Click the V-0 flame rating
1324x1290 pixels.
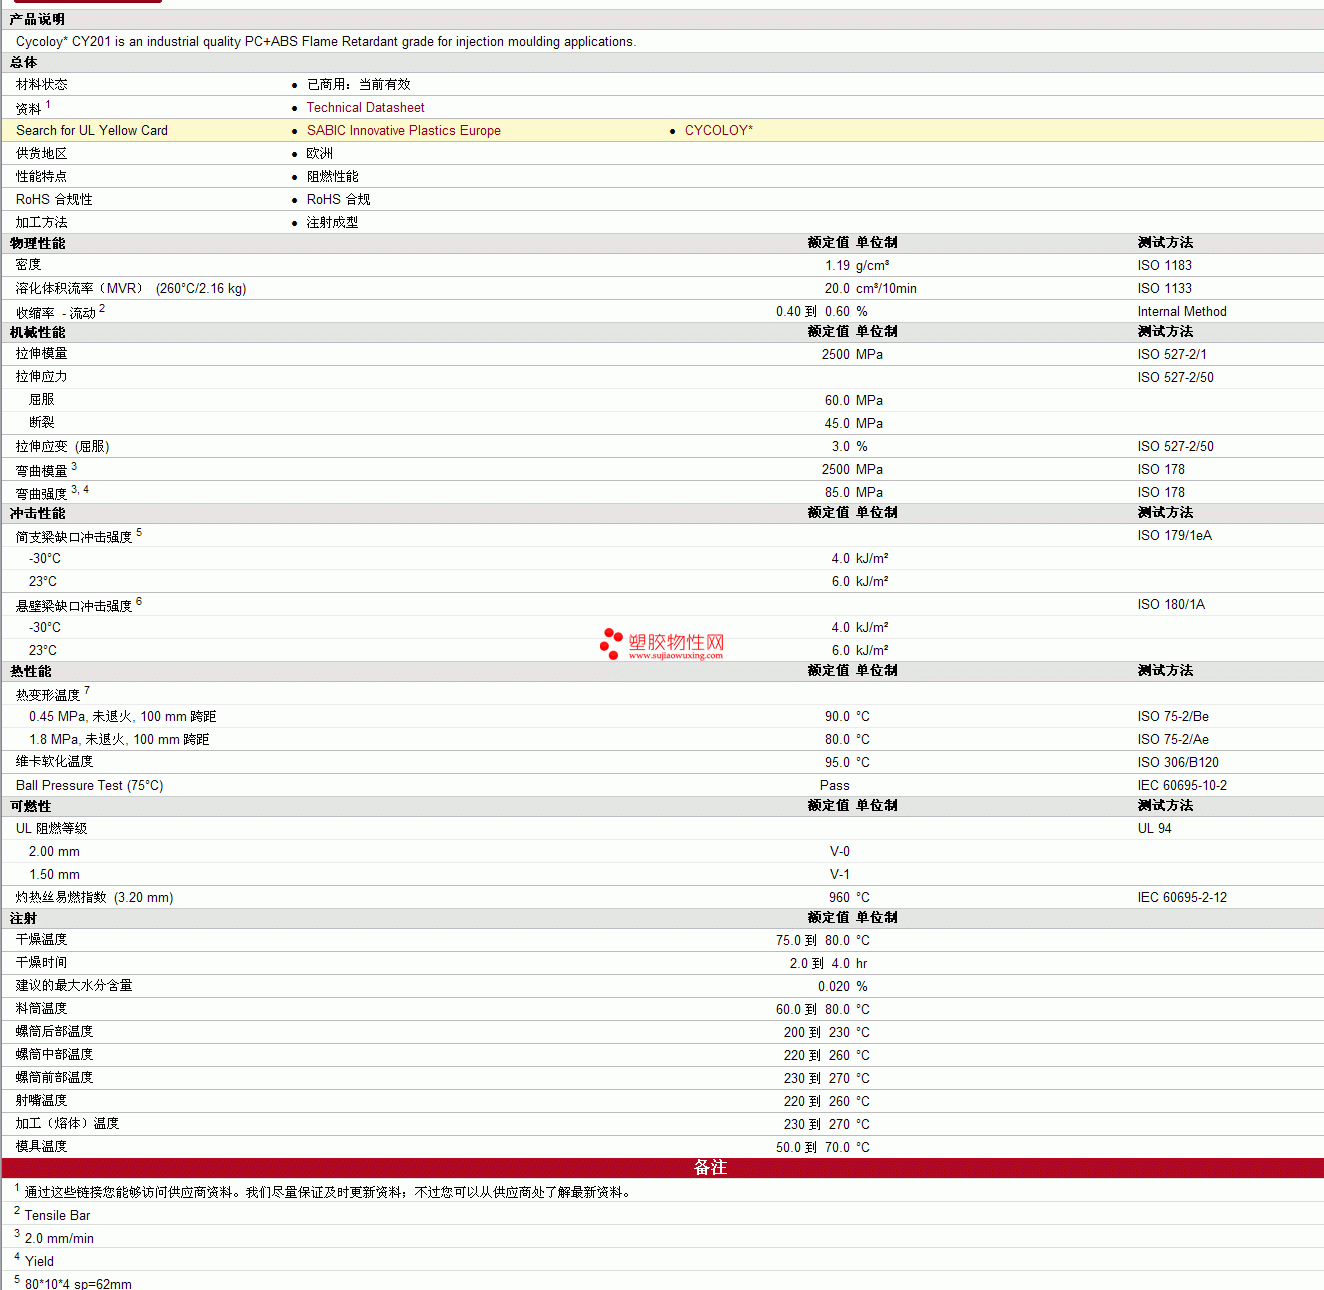click(839, 851)
